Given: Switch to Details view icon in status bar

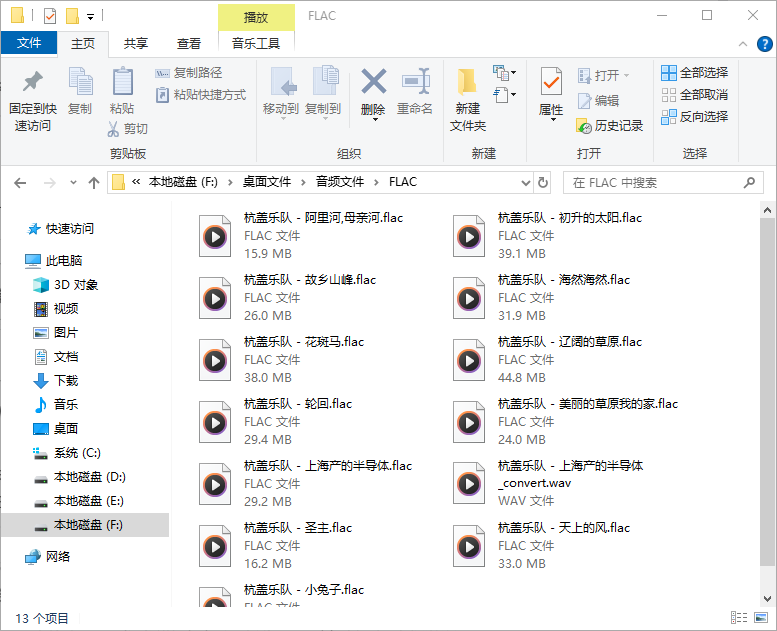Looking at the screenshot, I should (739, 617).
